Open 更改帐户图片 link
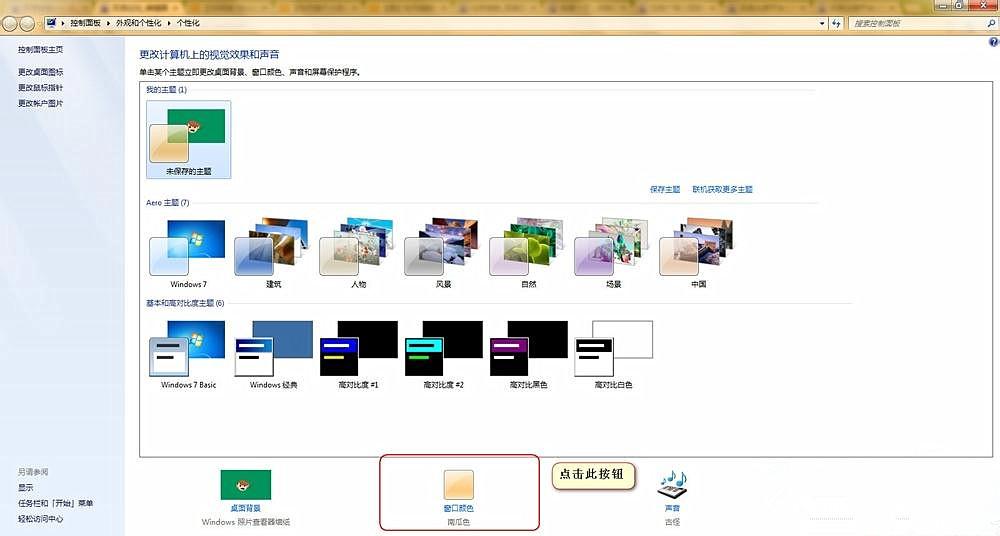The image size is (1000, 536). pos(41,103)
